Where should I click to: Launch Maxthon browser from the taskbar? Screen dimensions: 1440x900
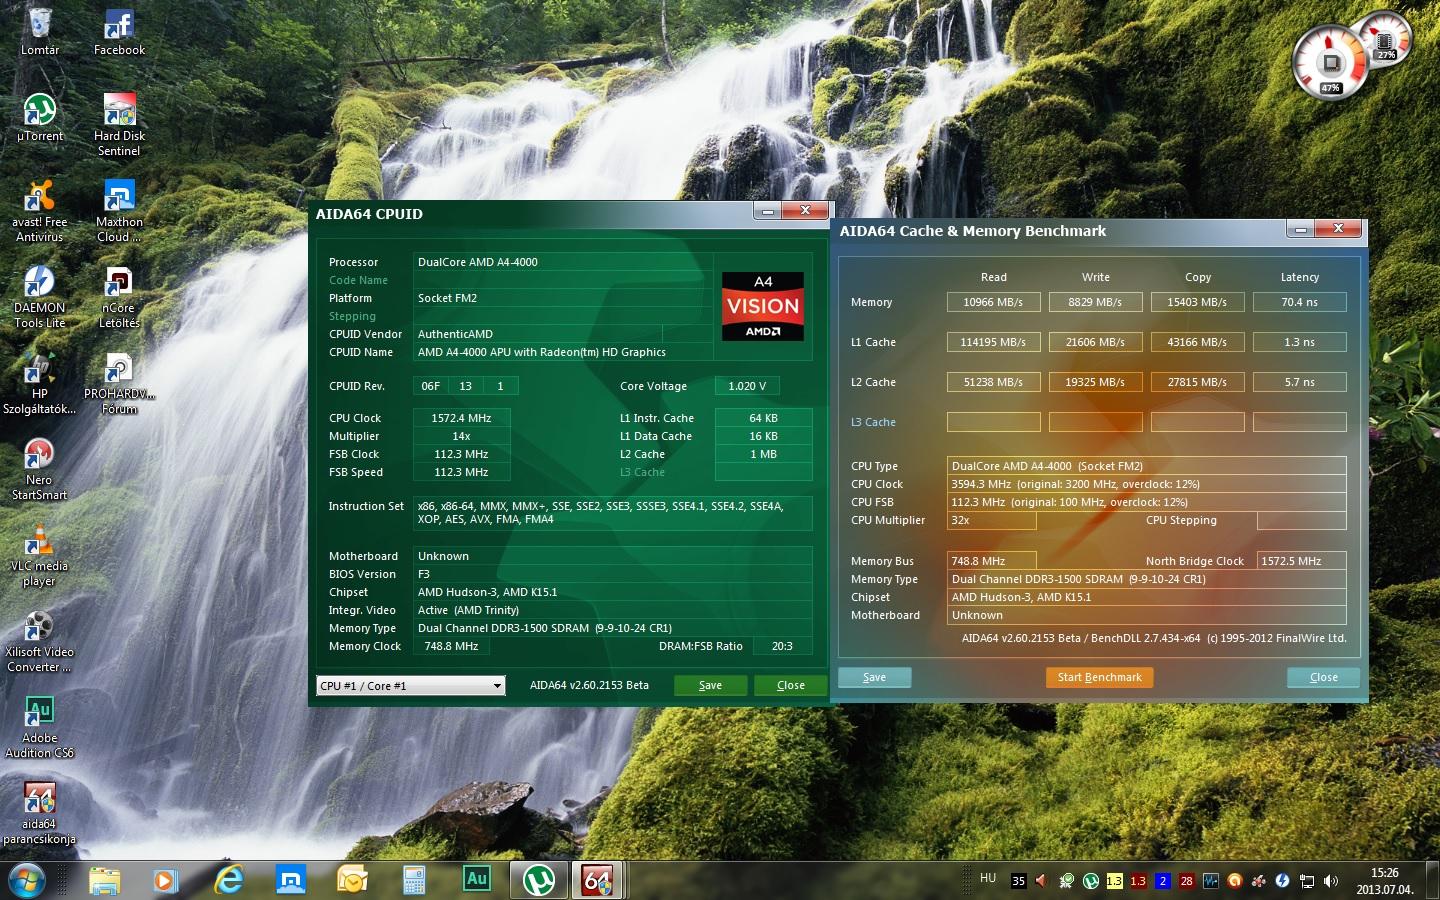click(291, 880)
